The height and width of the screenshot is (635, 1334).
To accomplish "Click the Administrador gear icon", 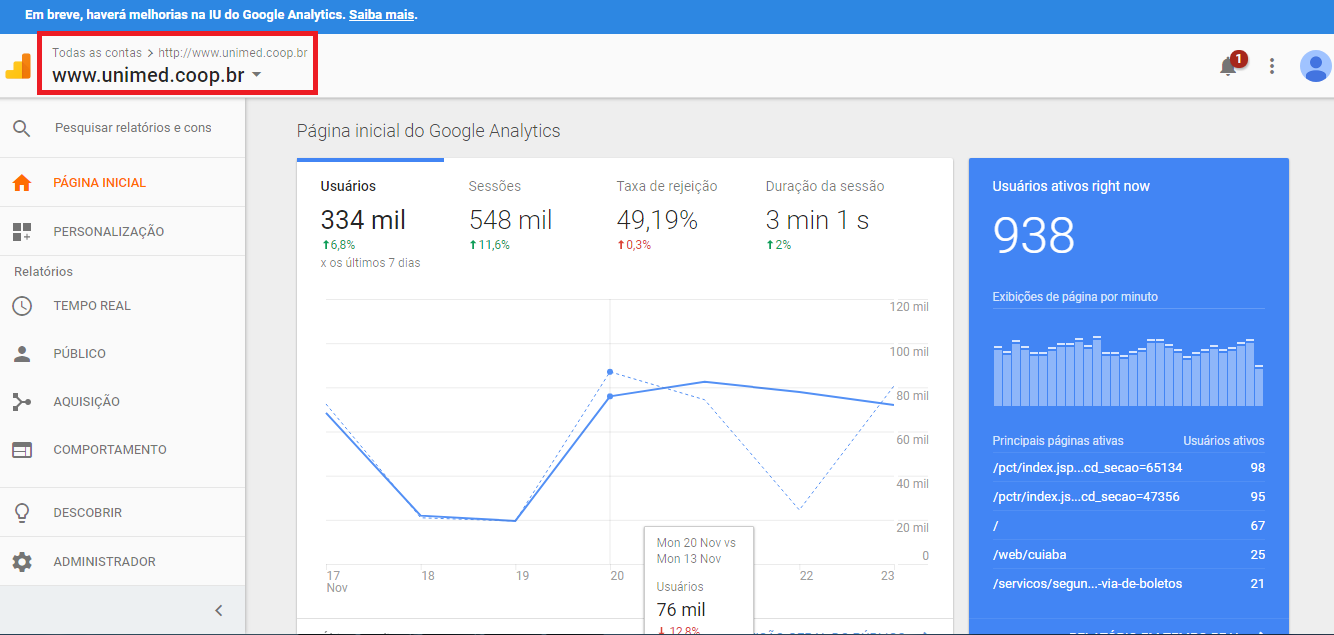I will 22,562.
